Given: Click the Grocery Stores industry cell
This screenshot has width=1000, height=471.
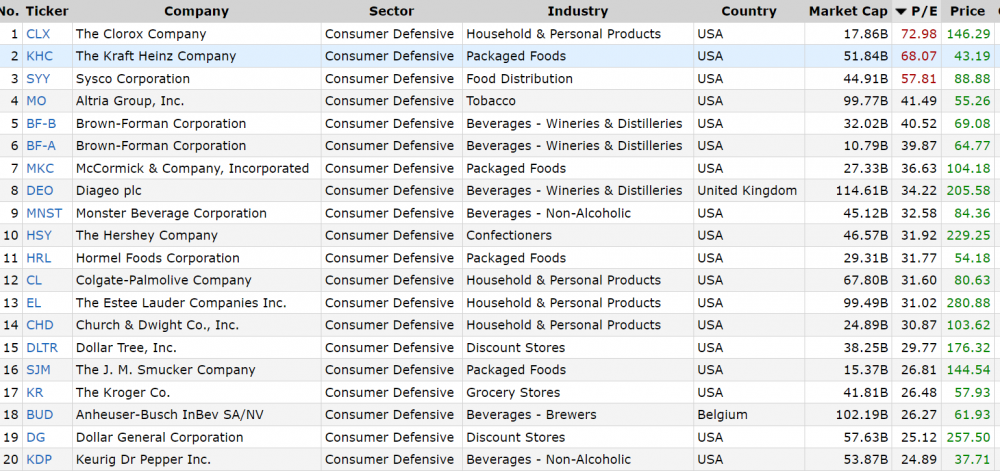Looking at the screenshot, I should tap(513, 393).
